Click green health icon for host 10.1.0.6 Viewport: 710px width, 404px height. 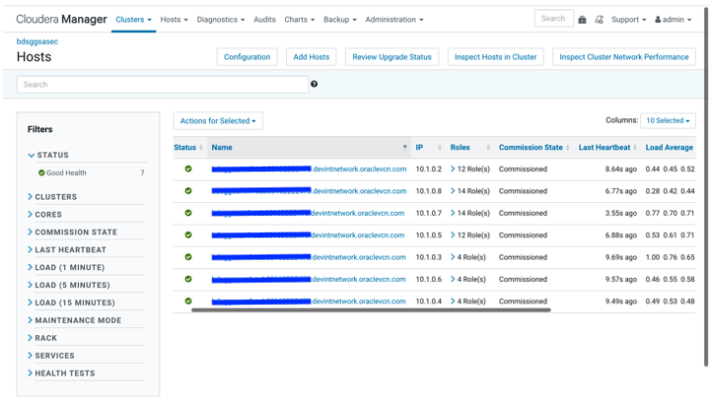[x=188, y=279]
